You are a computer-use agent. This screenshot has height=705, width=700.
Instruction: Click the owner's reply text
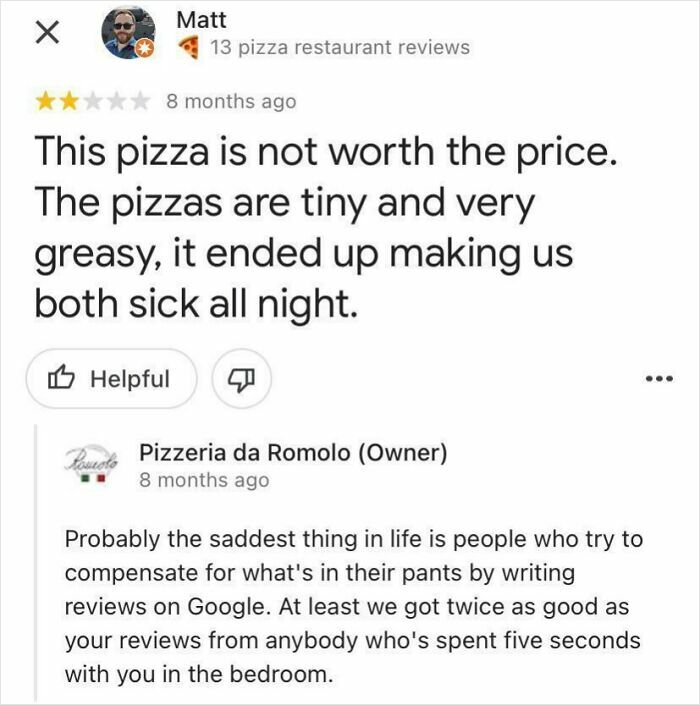pyautogui.click(x=353, y=606)
